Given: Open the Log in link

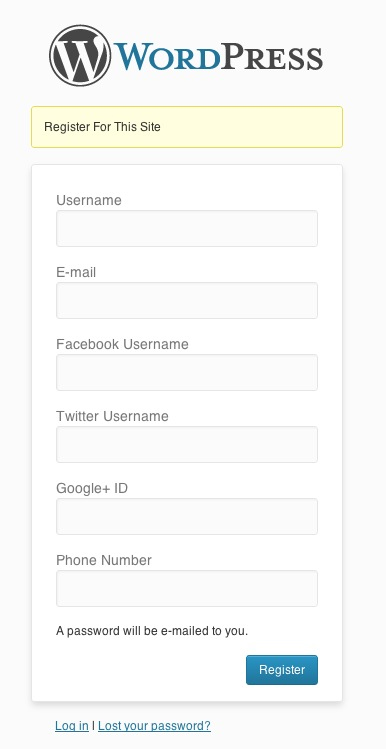Looking at the screenshot, I should (x=72, y=726).
